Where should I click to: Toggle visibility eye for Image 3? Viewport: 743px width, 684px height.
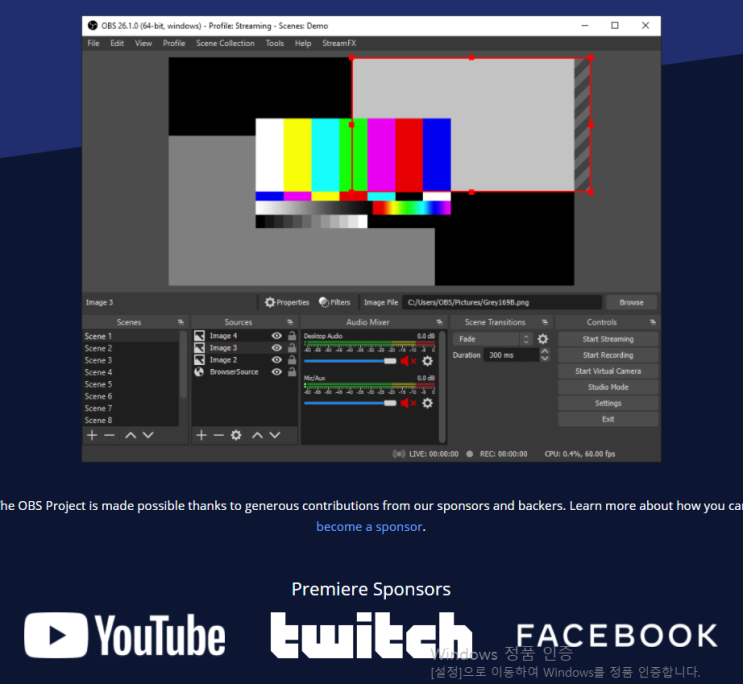click(277, 348)
